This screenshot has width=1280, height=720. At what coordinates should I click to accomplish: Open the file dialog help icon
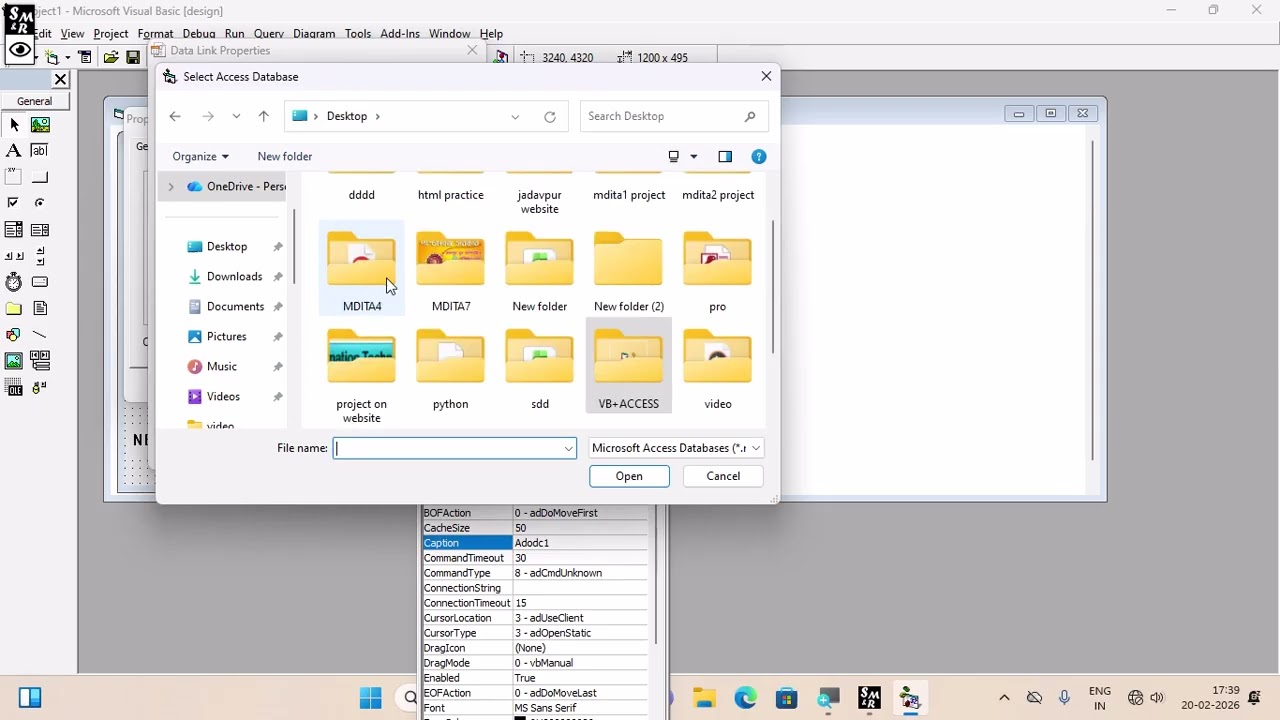[x=759, y=156]
